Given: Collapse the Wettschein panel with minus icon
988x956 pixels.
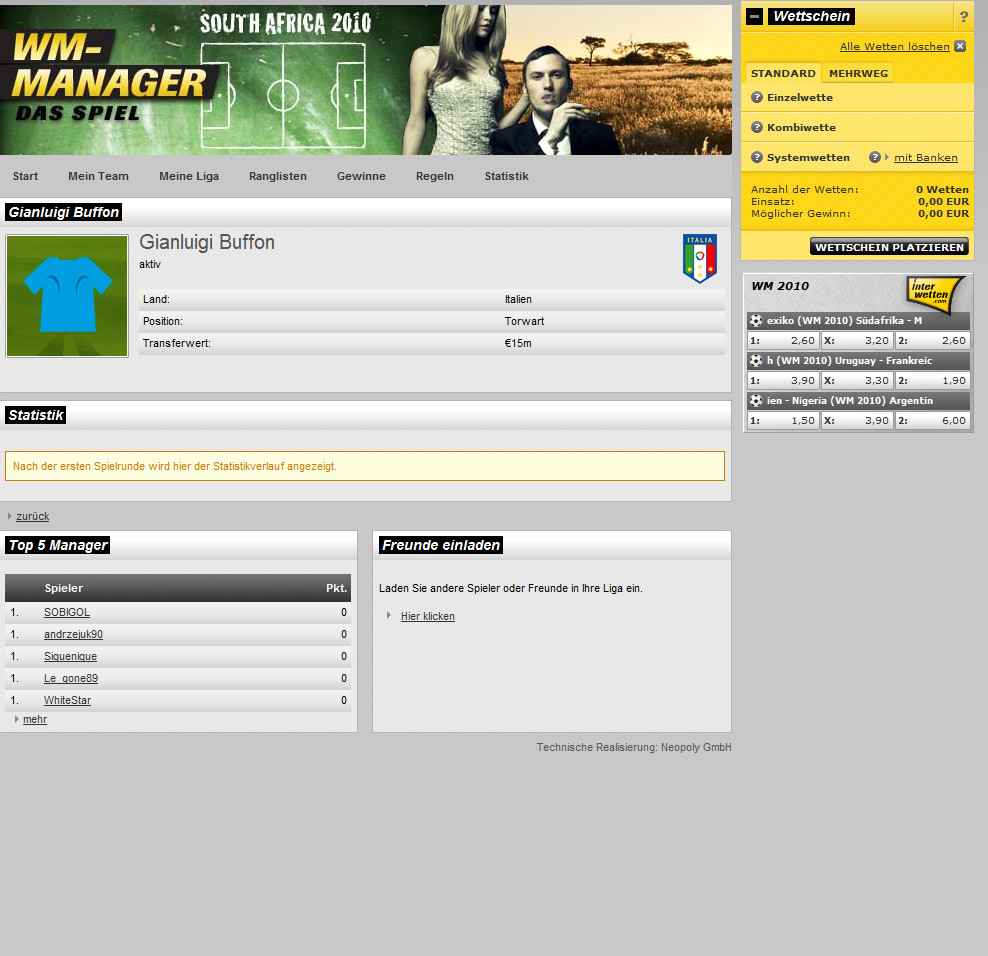Looking at the screenshot, I should (x=755, y=16).
